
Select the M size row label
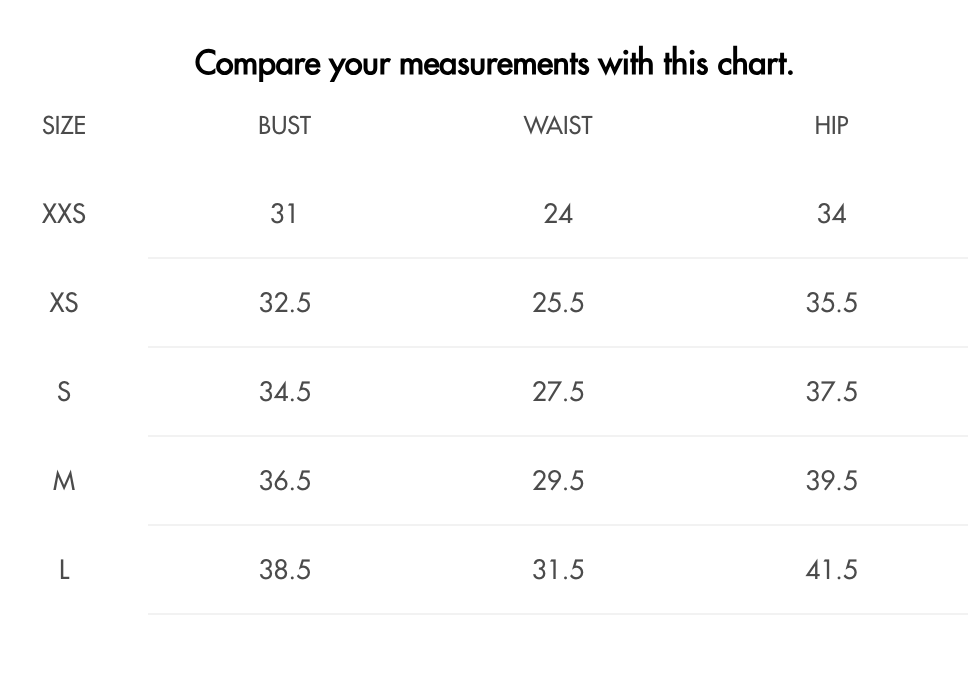click(64, 481)
